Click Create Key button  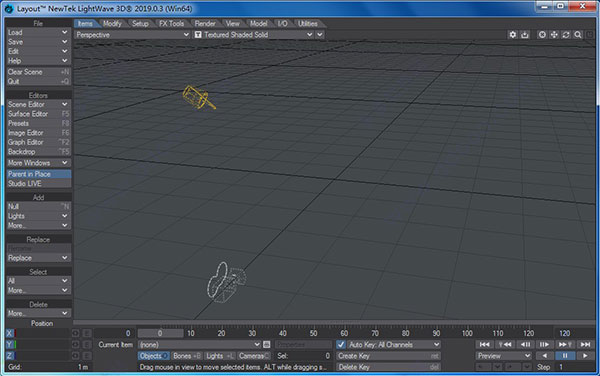[x=388, y=356]
